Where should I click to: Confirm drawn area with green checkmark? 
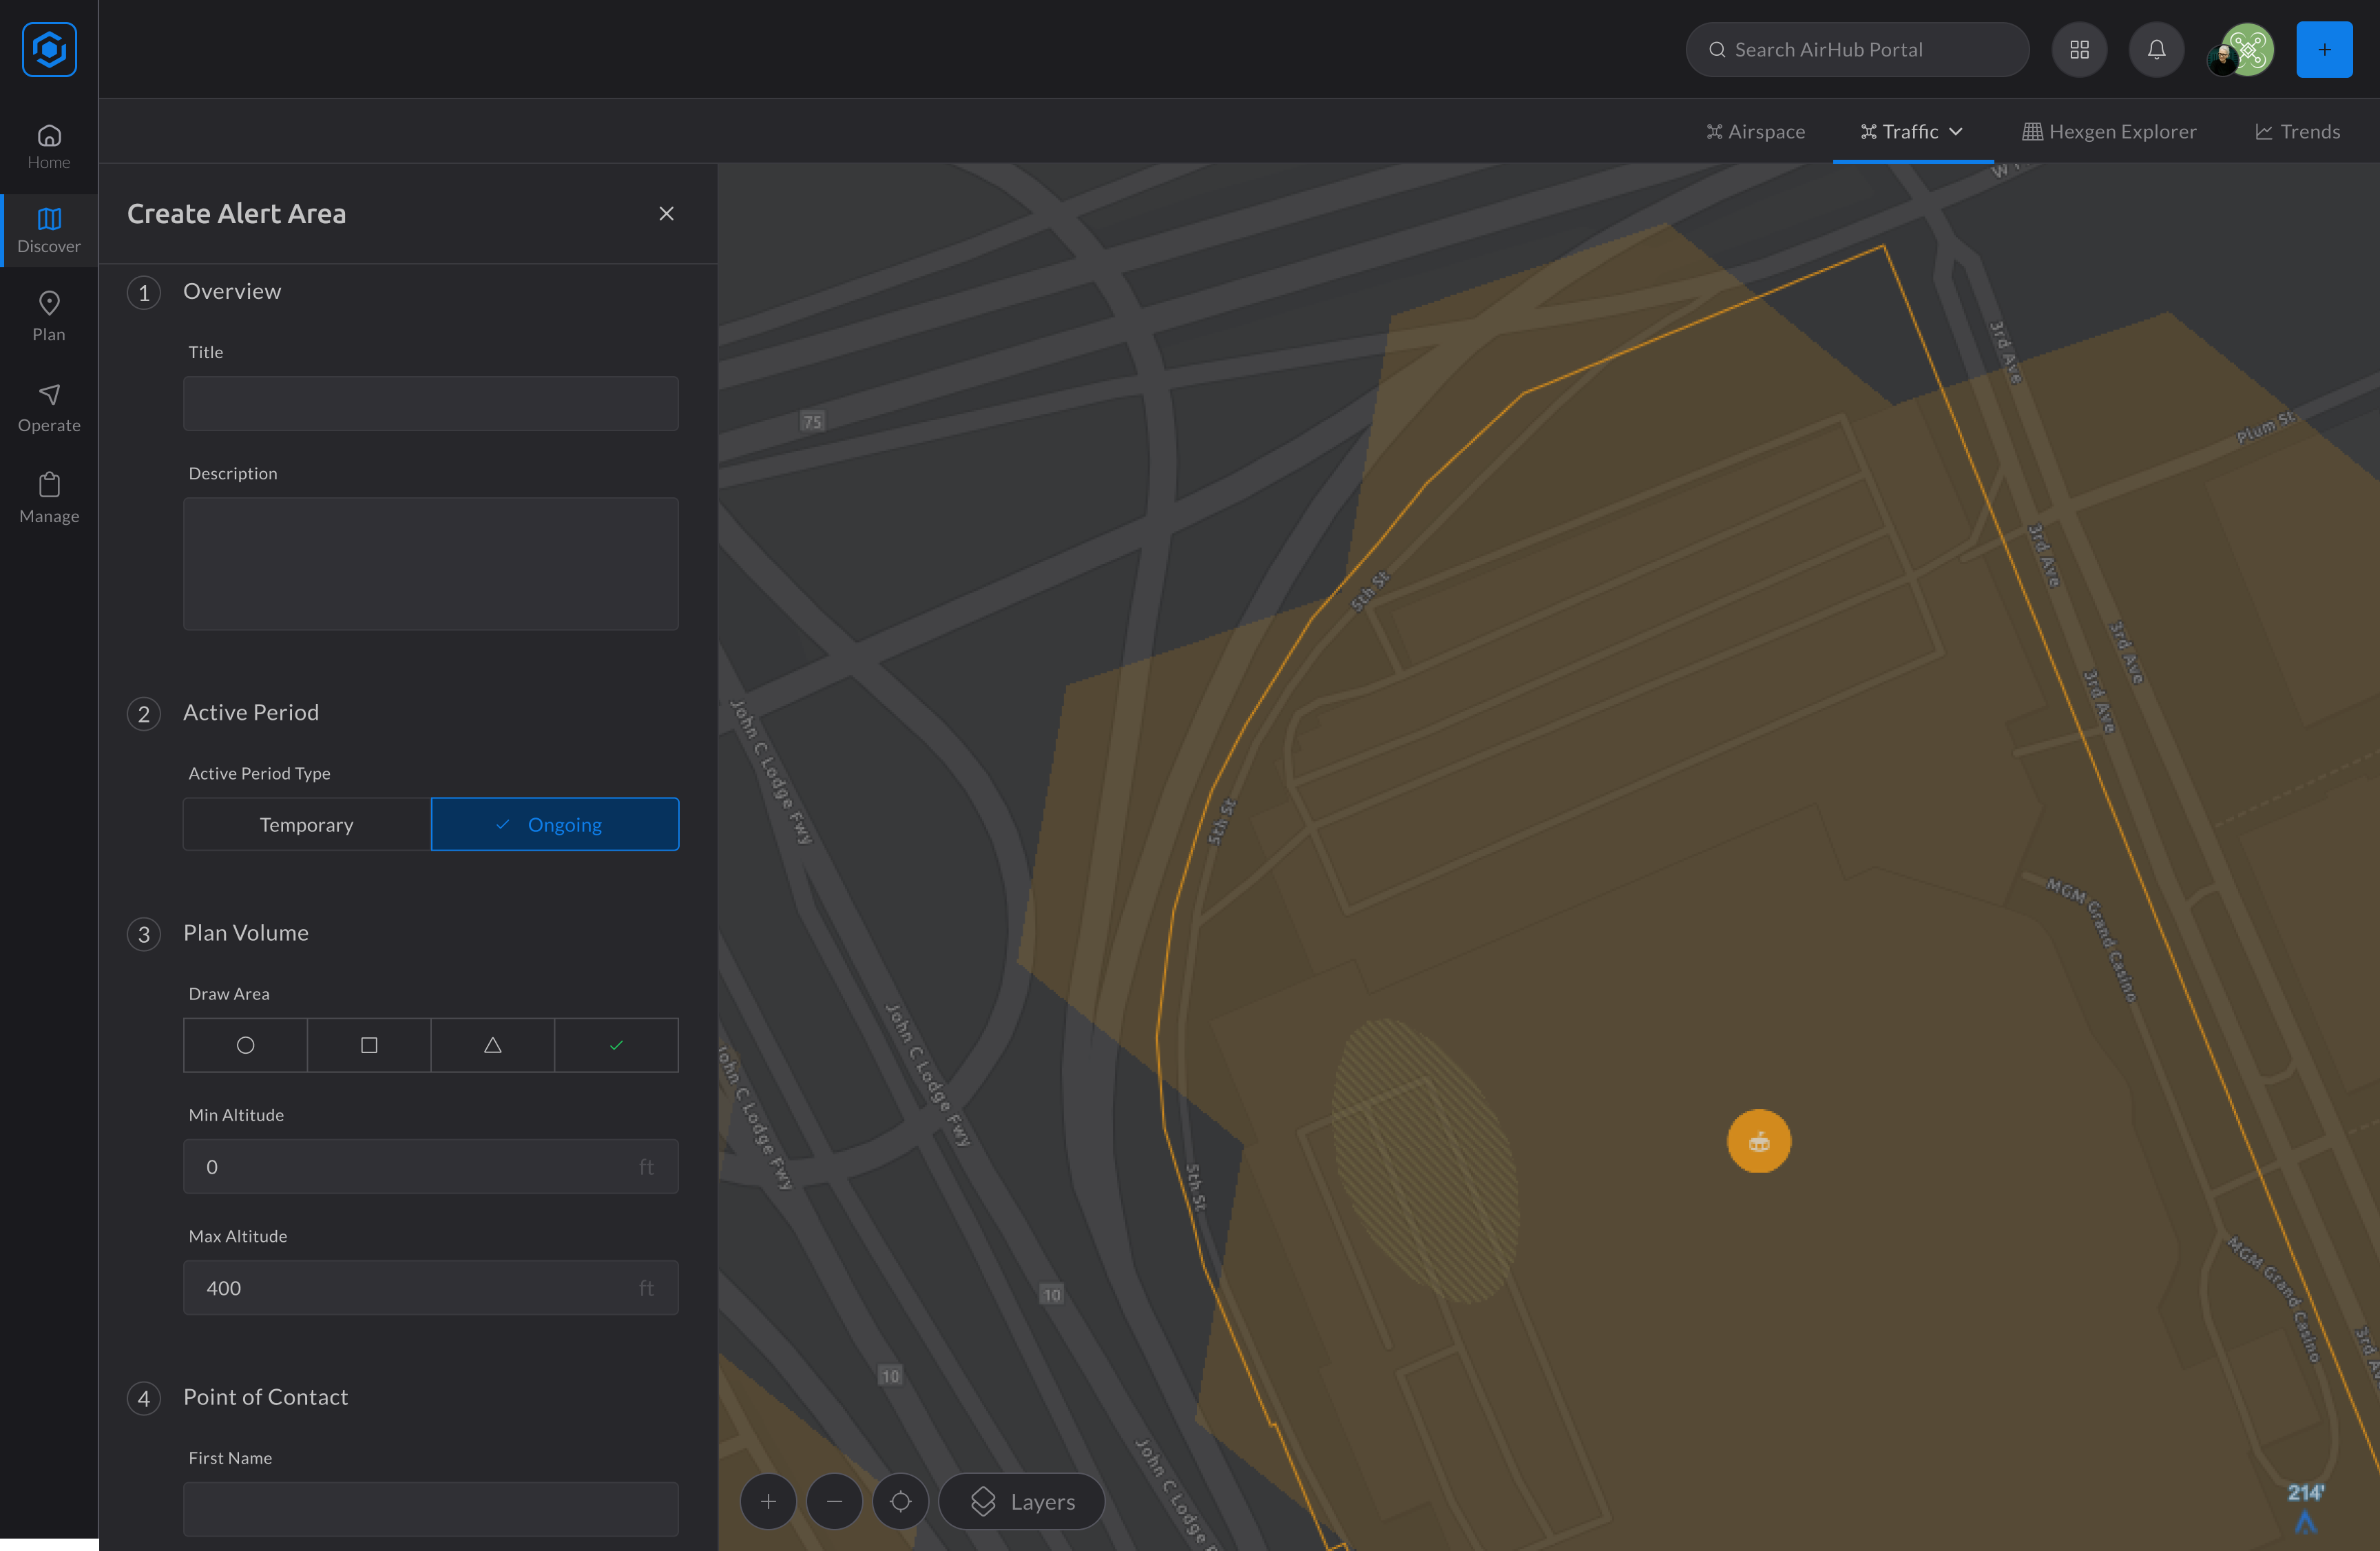coord(616,1045)
